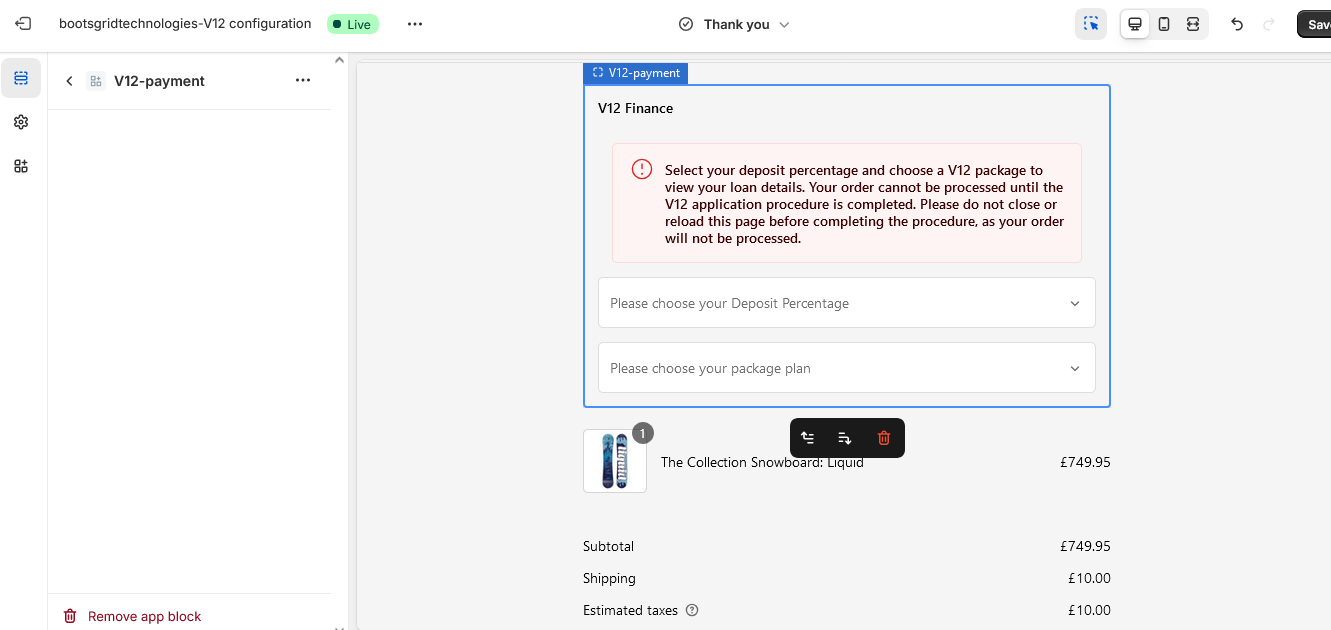Move the V12-payment block down
The width and height of the screenshot is (1331, 630).
tap(845, 438)
